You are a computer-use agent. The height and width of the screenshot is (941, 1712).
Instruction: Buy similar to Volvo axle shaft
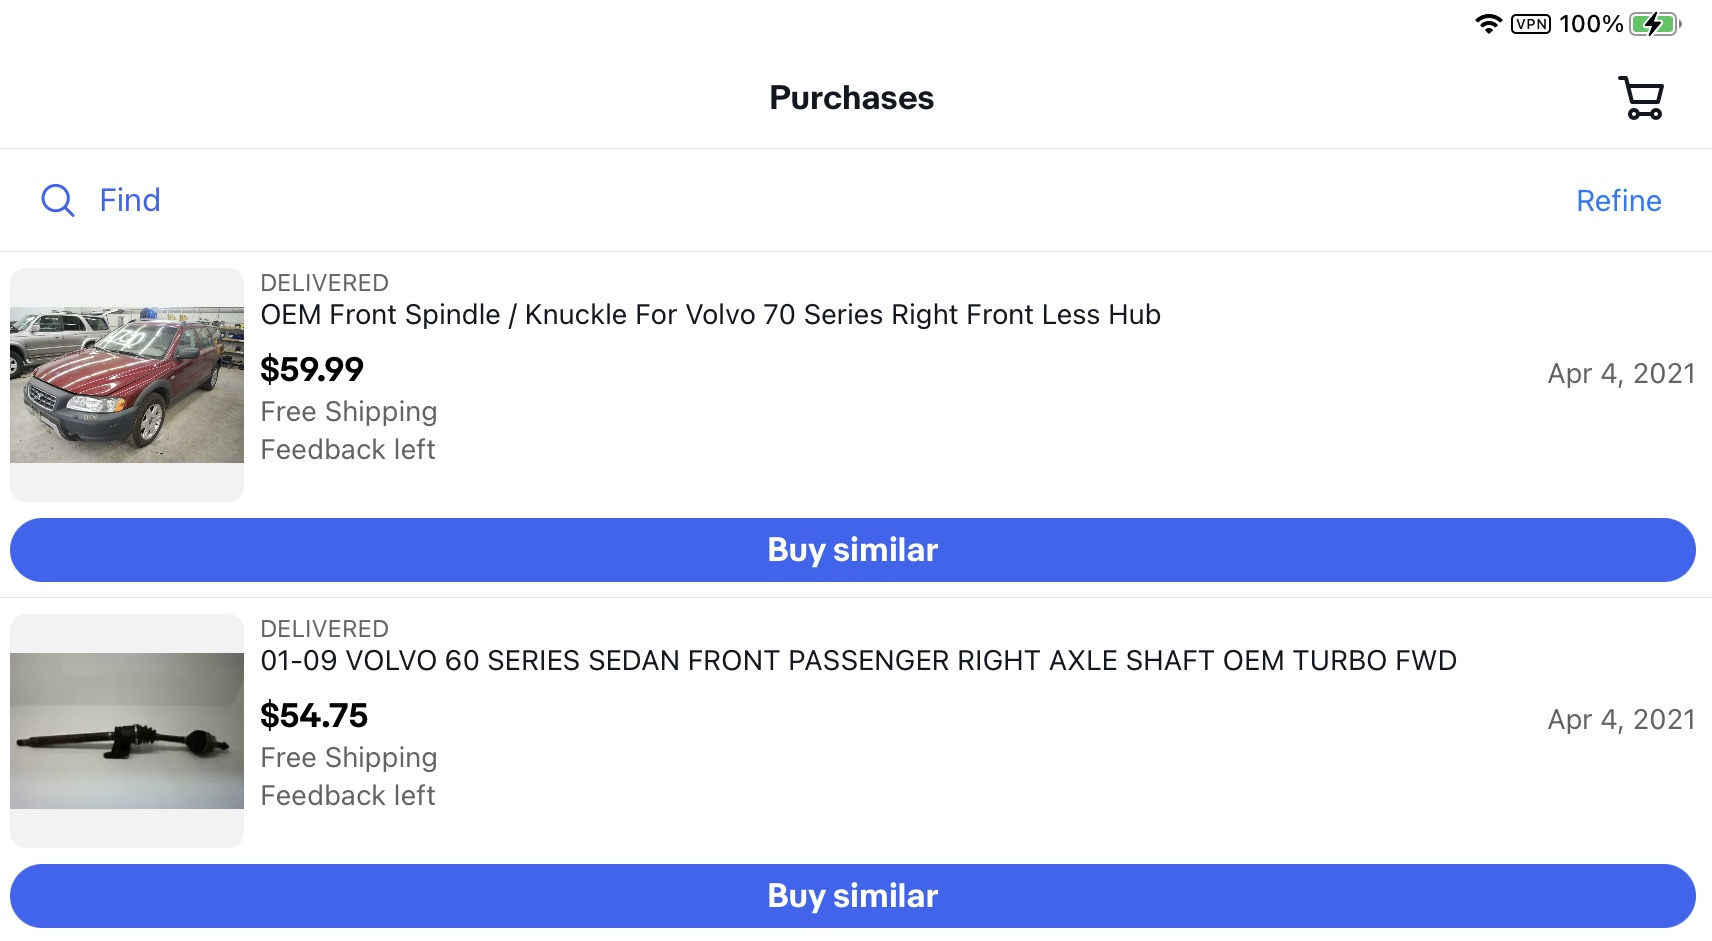[852, 896]
